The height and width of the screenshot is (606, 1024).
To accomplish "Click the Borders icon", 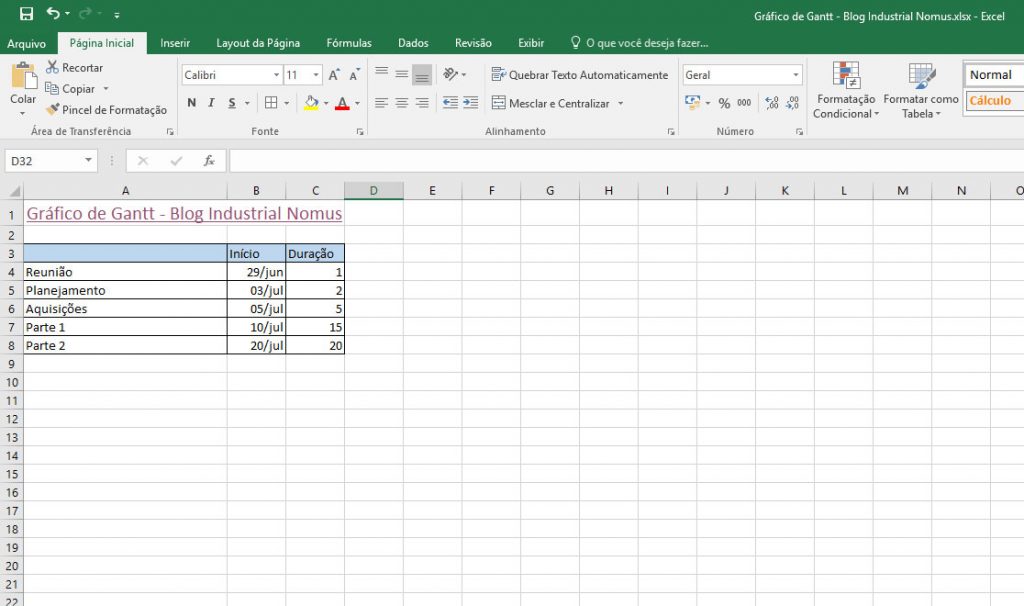I will tap(271, 103).
